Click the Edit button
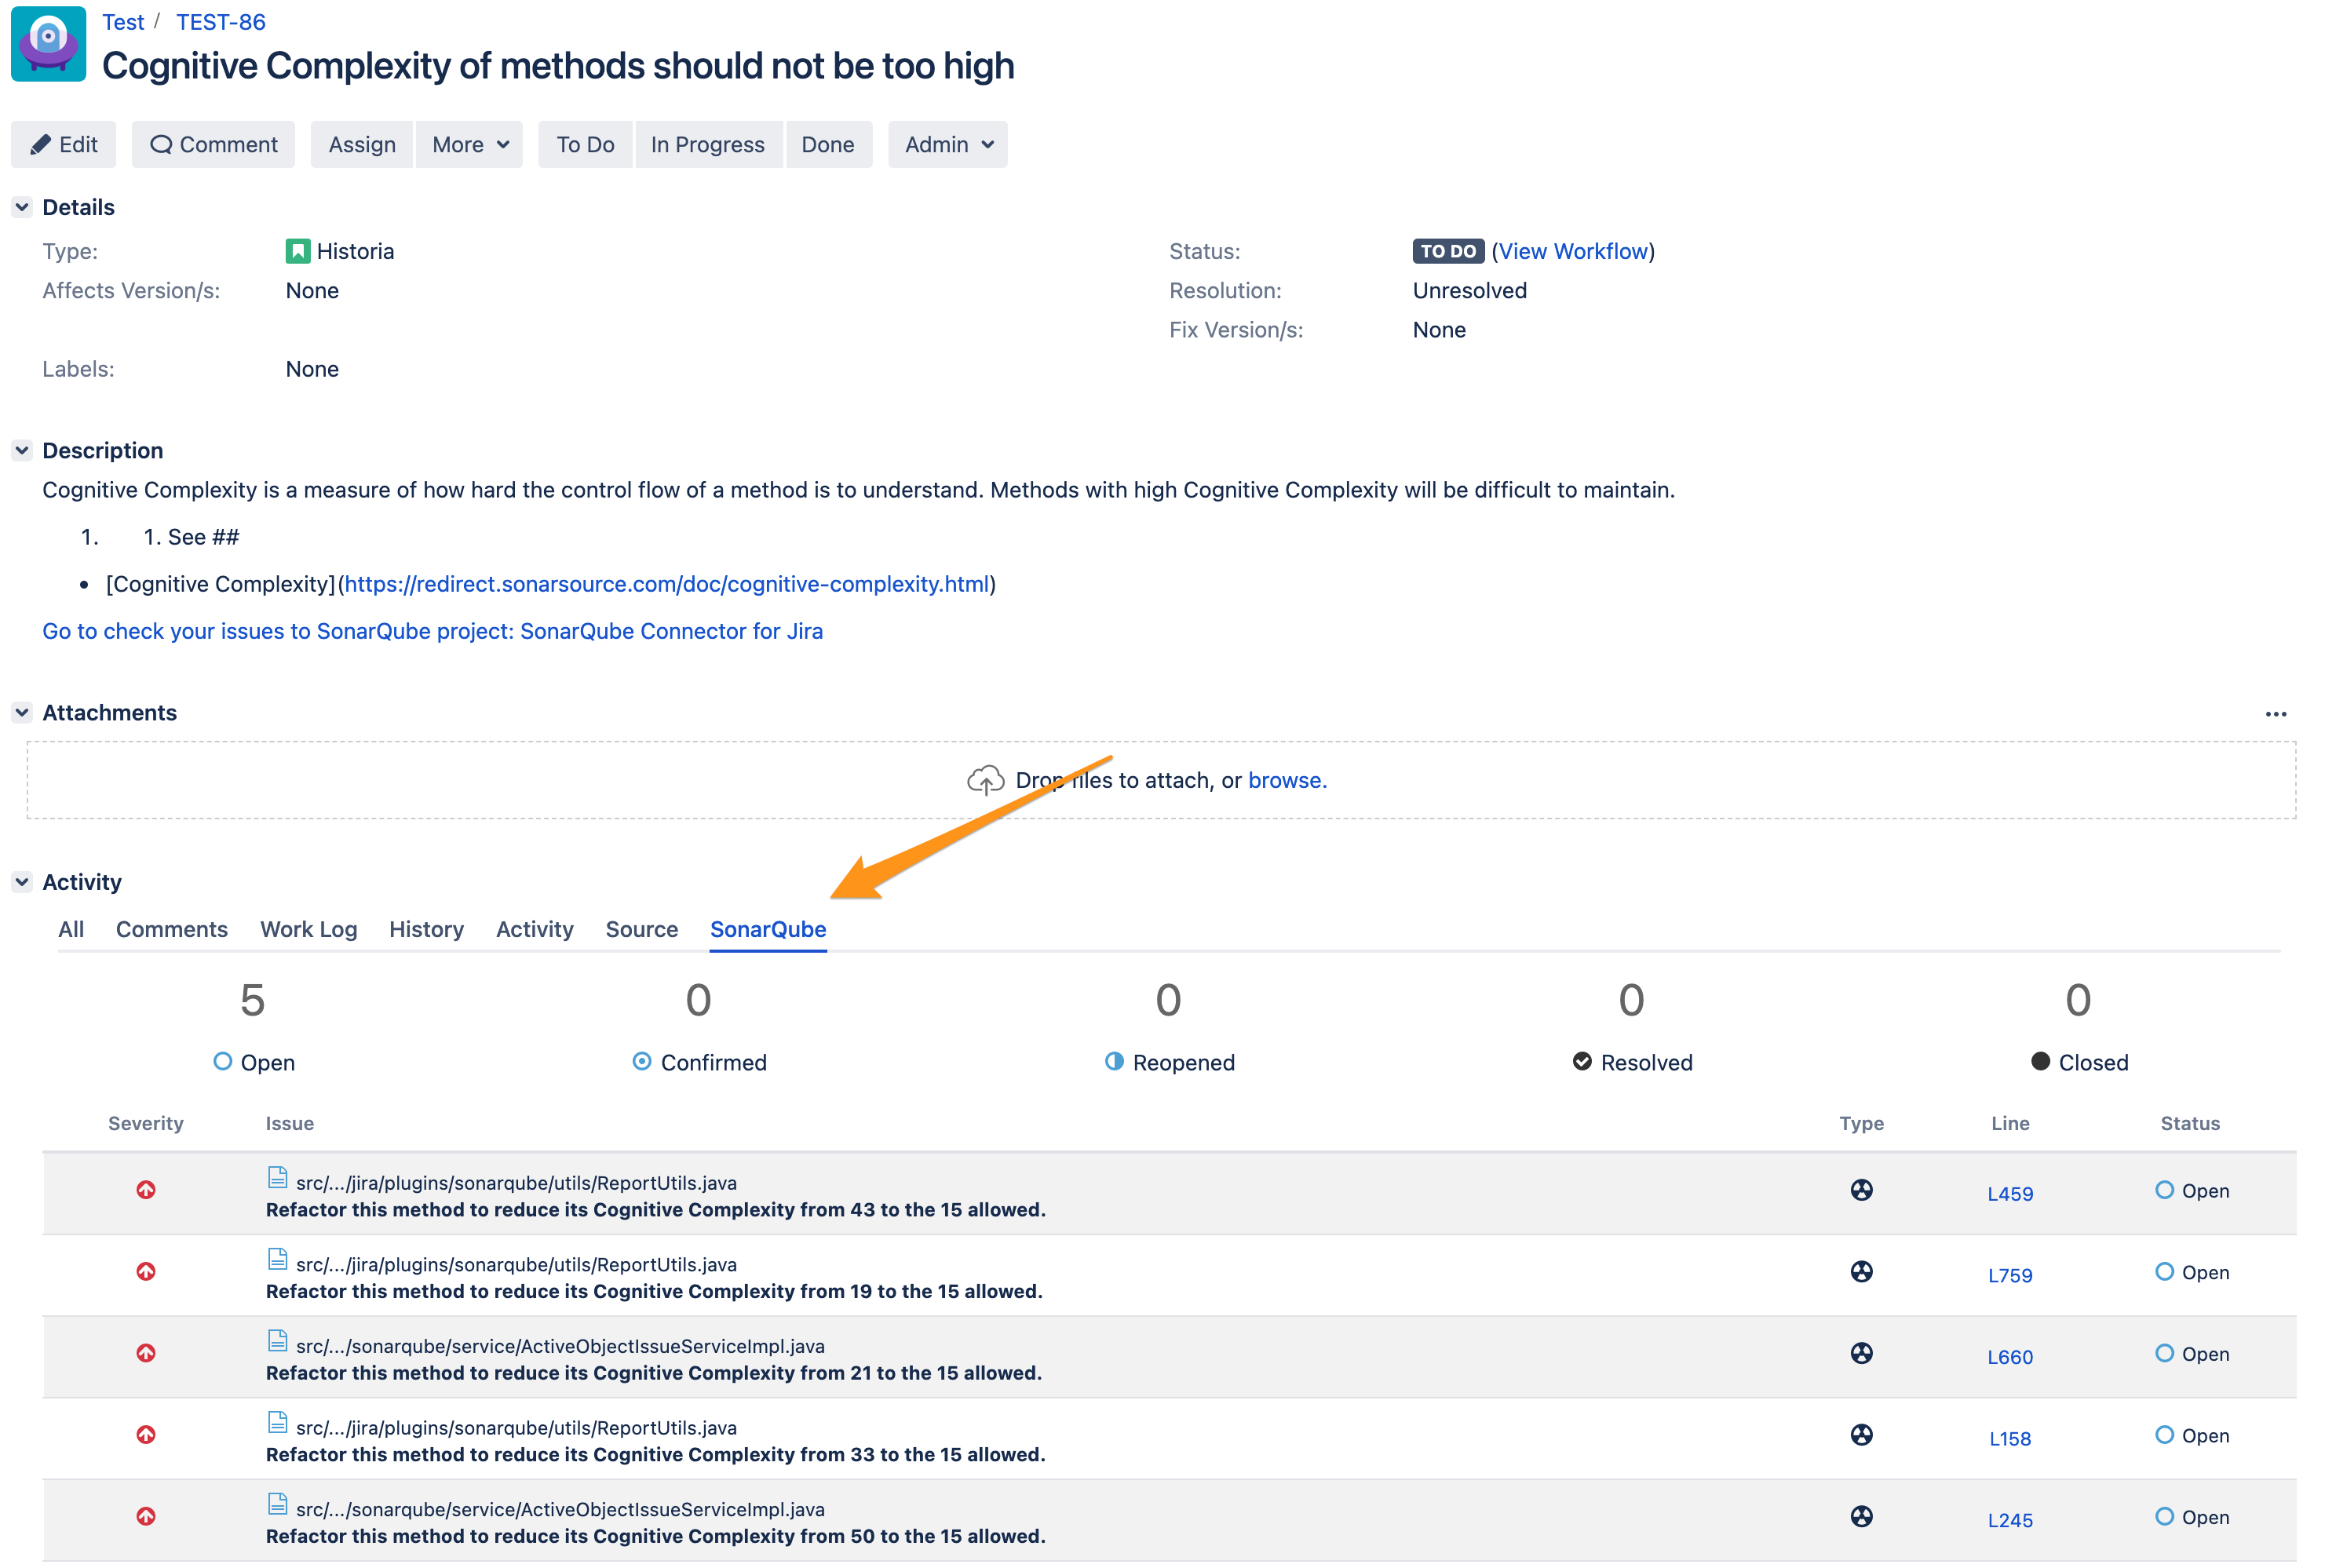Viewport: 2336px width, 1568px height. pos(63,145)
